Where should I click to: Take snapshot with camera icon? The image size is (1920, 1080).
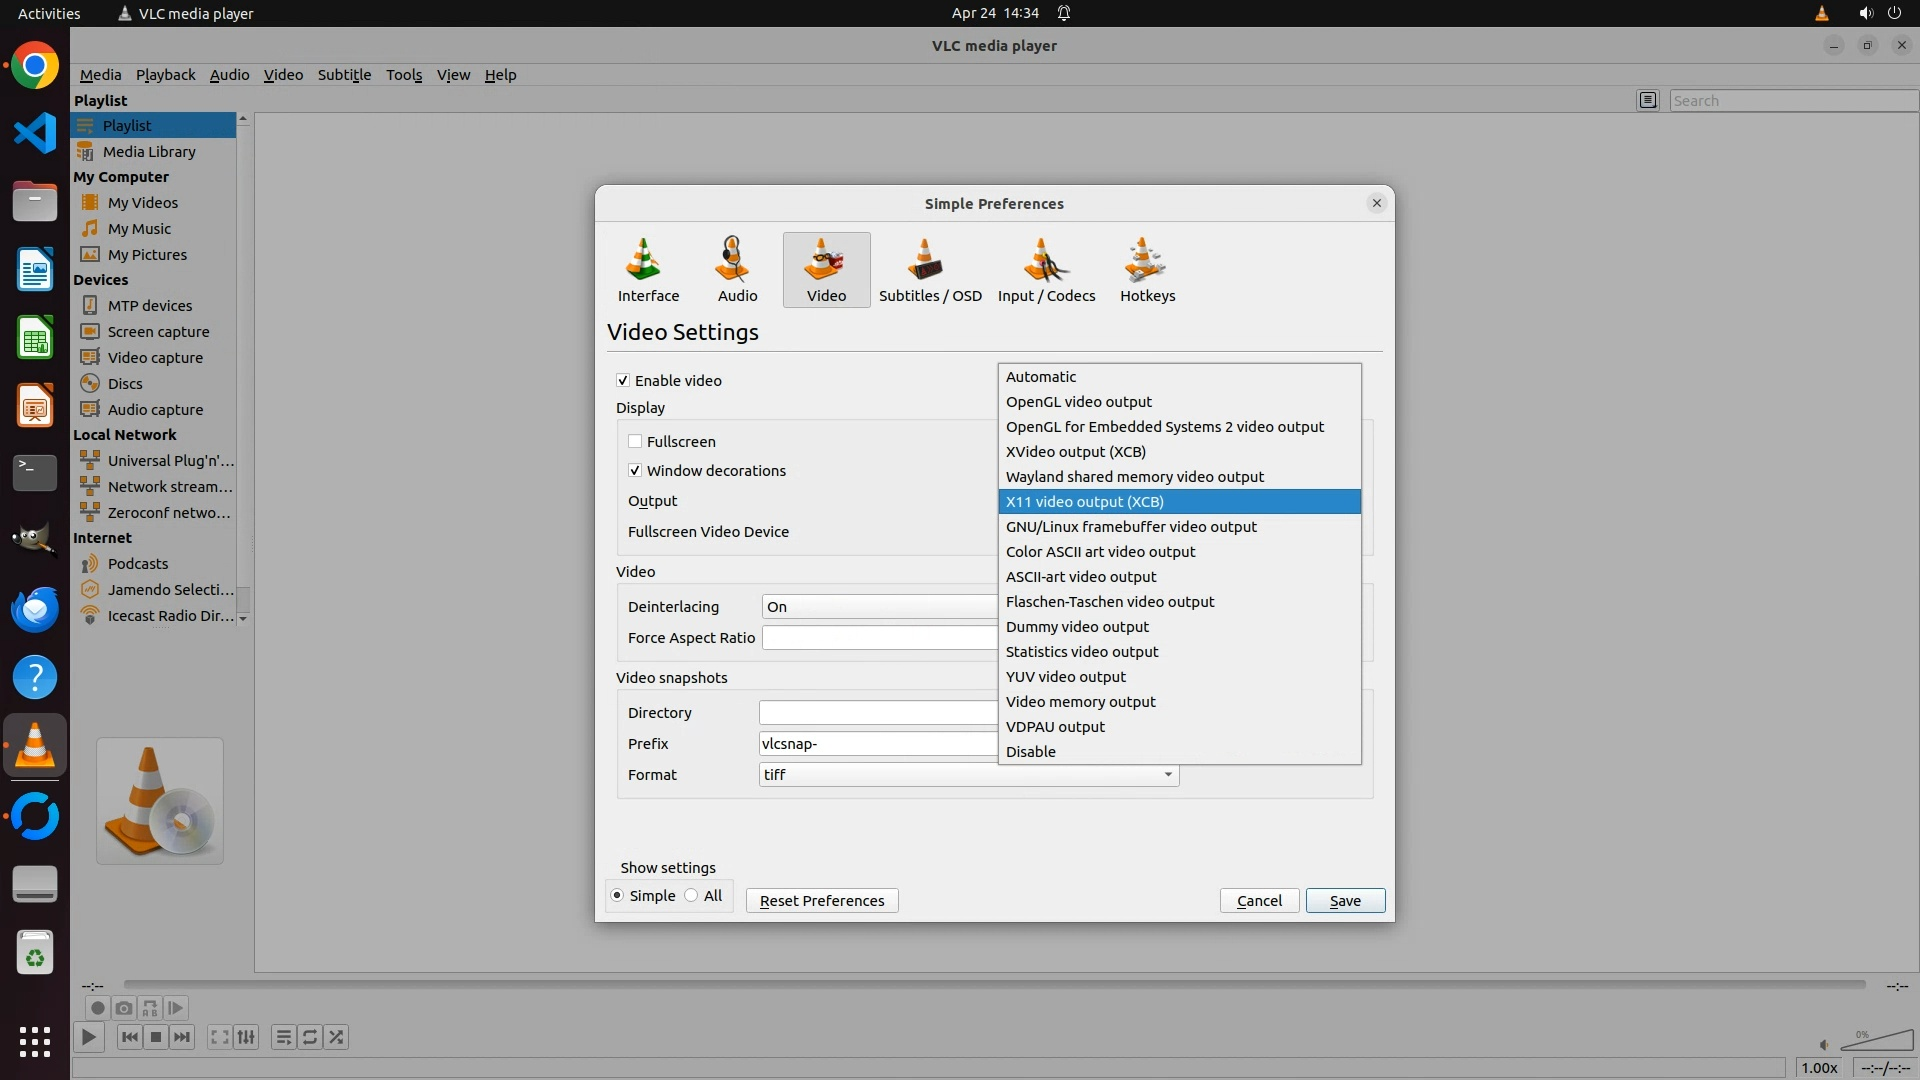click(x=123, y=1008)
